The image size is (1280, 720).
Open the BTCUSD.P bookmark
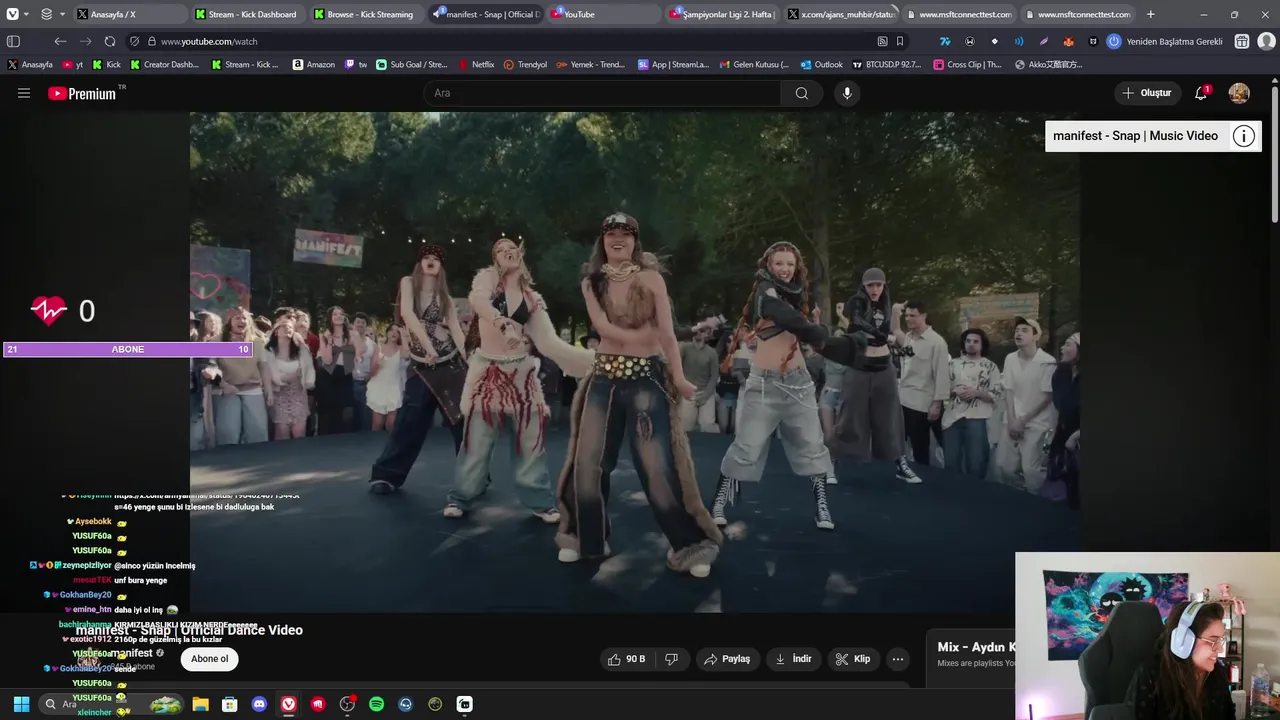[887, 64]
